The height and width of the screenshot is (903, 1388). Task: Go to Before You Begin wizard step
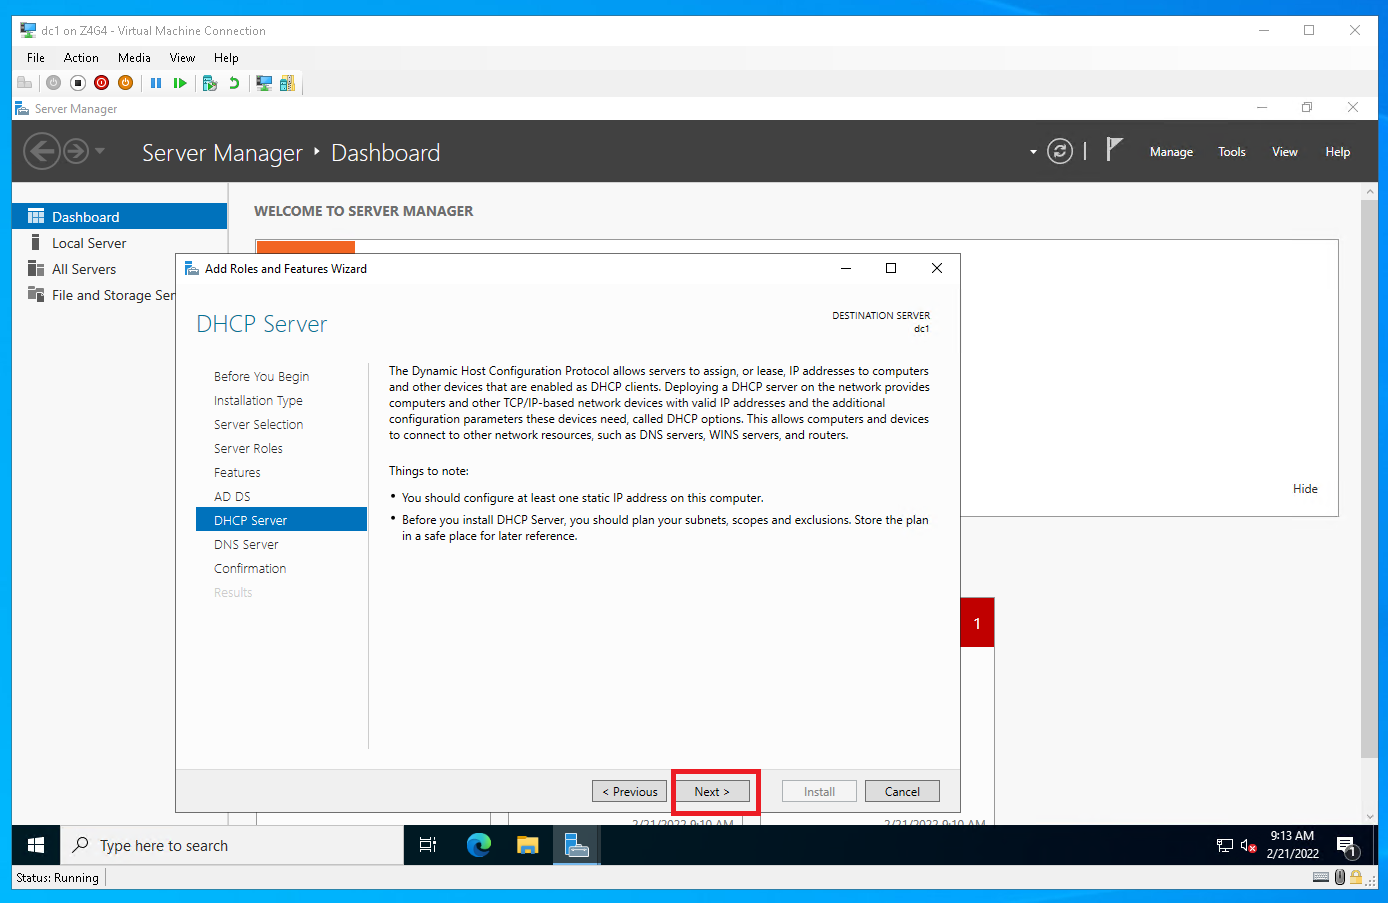coord(261,376)
